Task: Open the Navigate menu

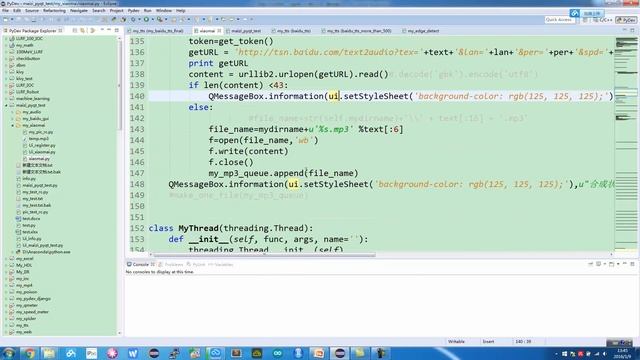Action: 79,11
